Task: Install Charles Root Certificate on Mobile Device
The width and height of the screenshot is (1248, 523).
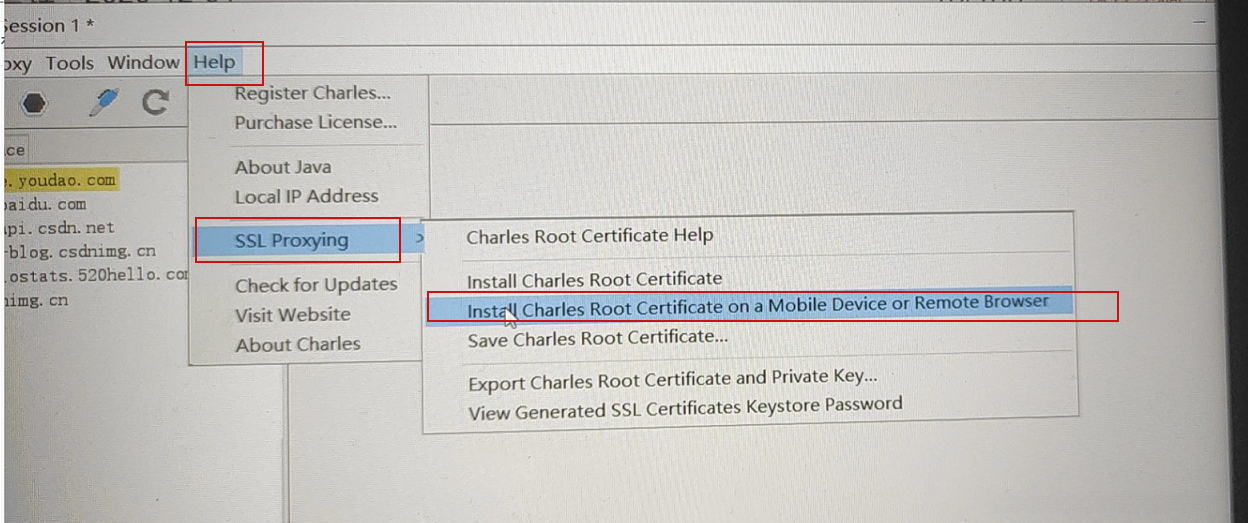Action: pyautogui.click(x=750, y=306)
